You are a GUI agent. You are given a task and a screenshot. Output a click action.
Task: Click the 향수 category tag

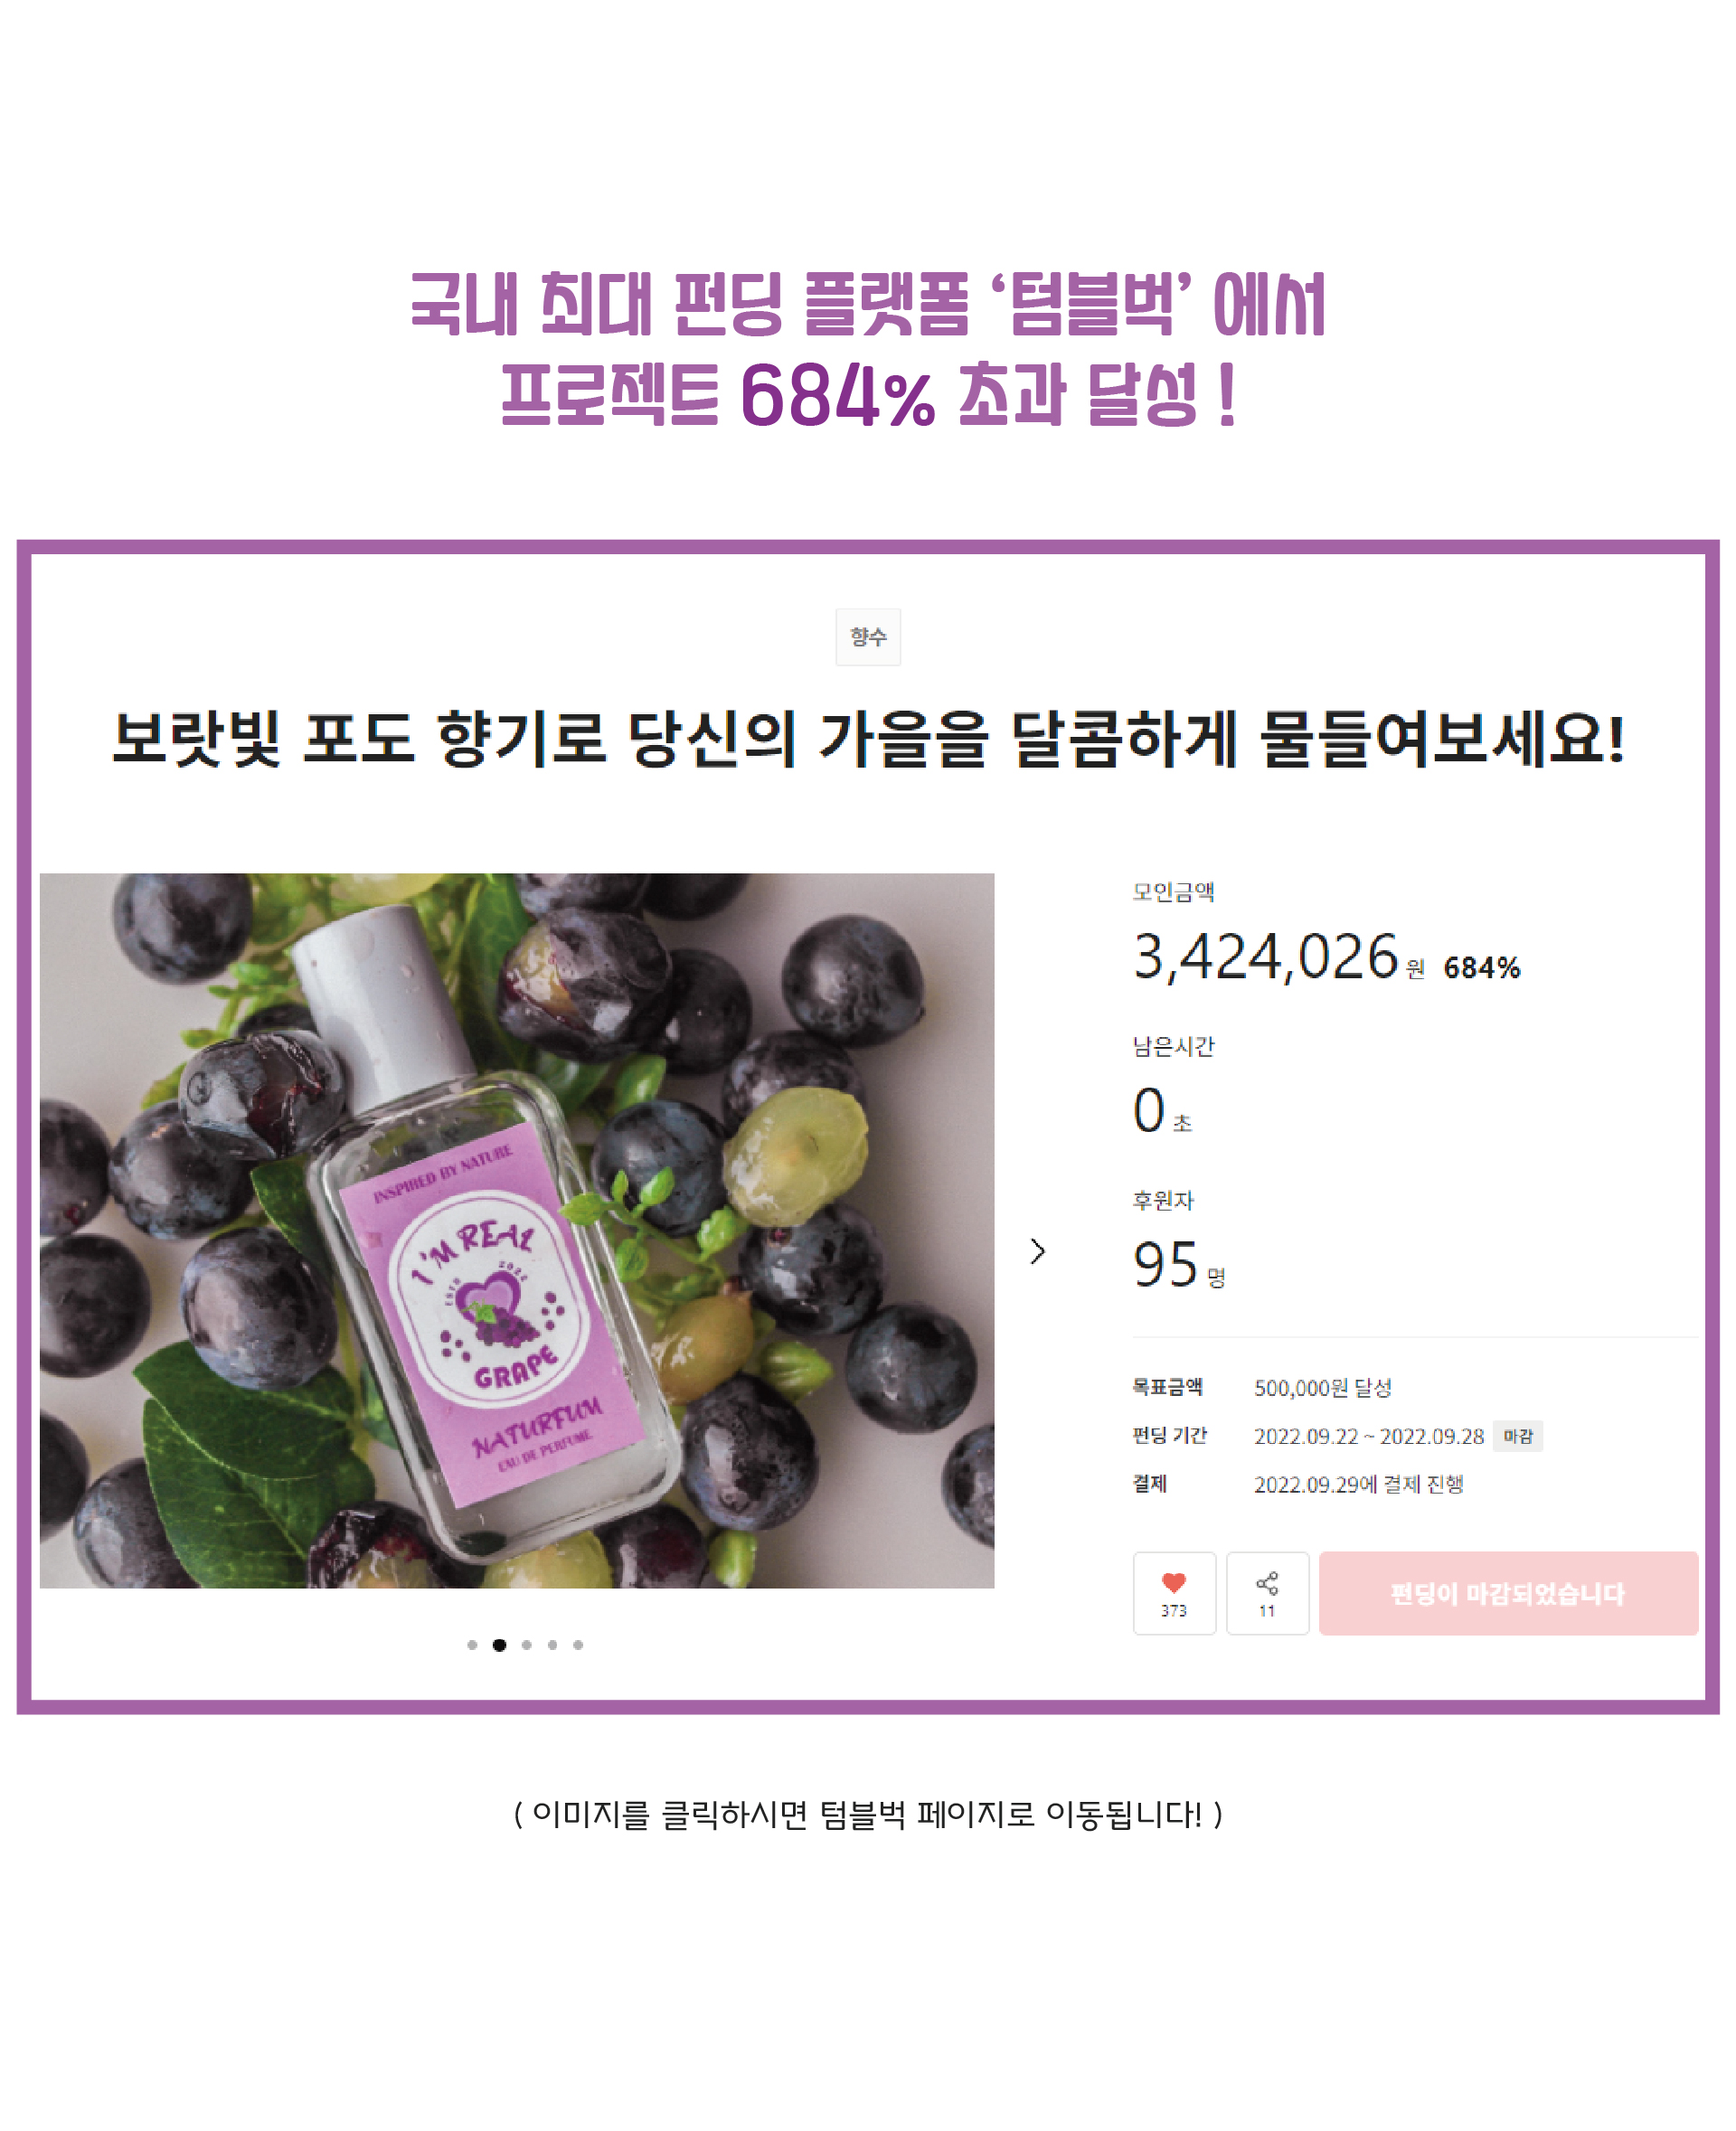pos(868,637)
